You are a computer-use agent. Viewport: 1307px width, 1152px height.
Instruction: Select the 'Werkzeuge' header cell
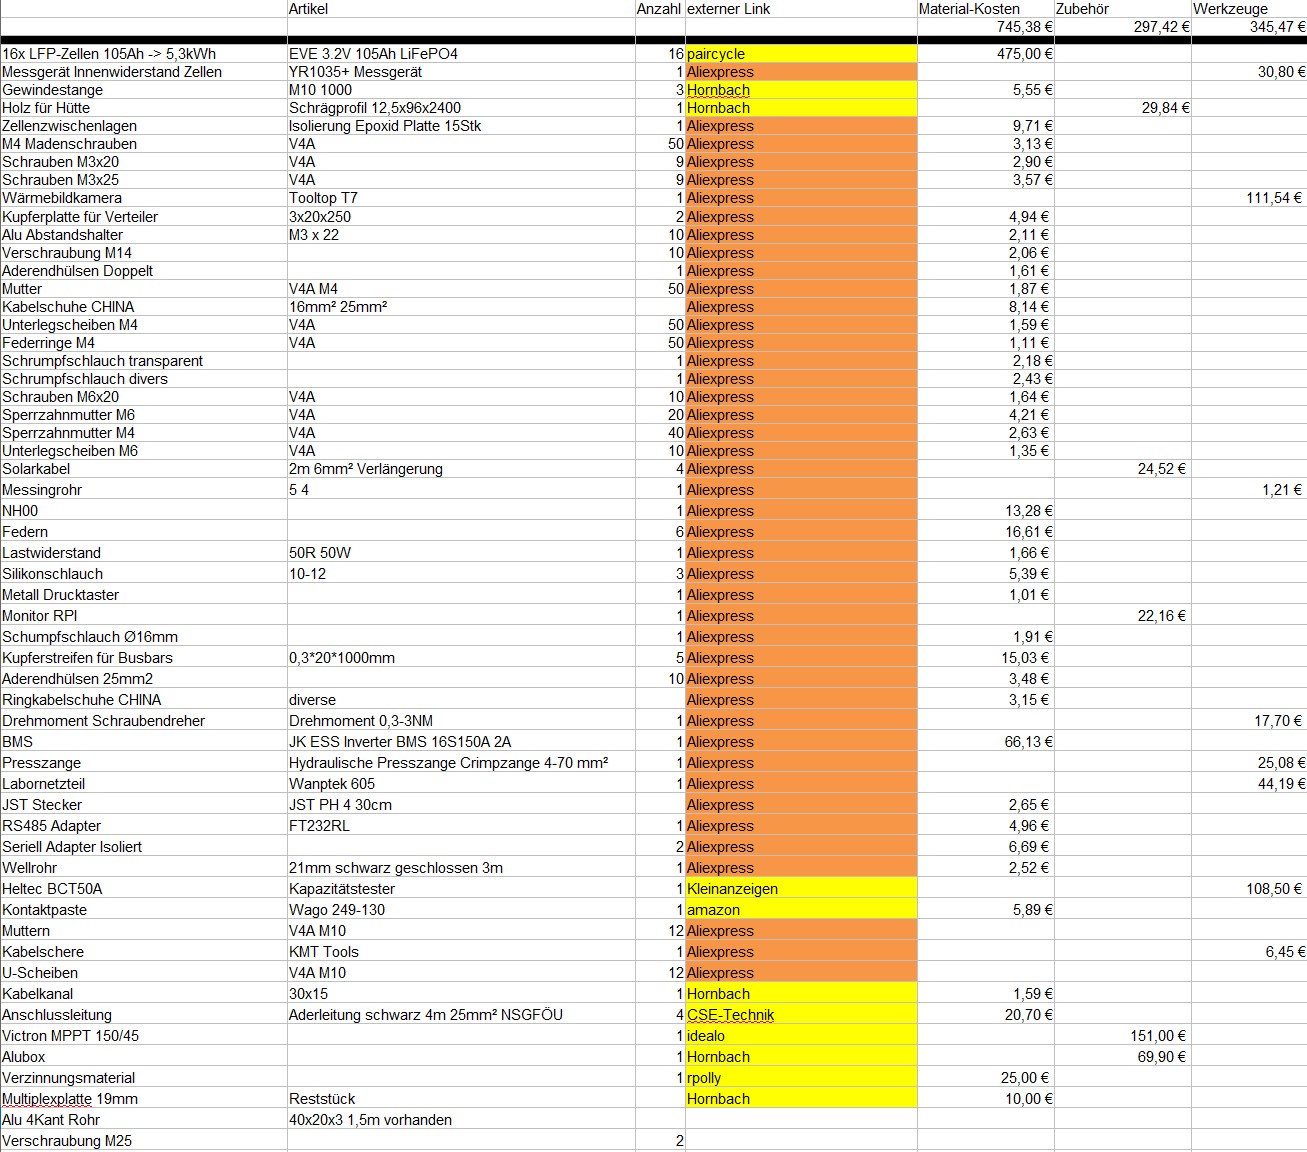[x=1249, y=9]
